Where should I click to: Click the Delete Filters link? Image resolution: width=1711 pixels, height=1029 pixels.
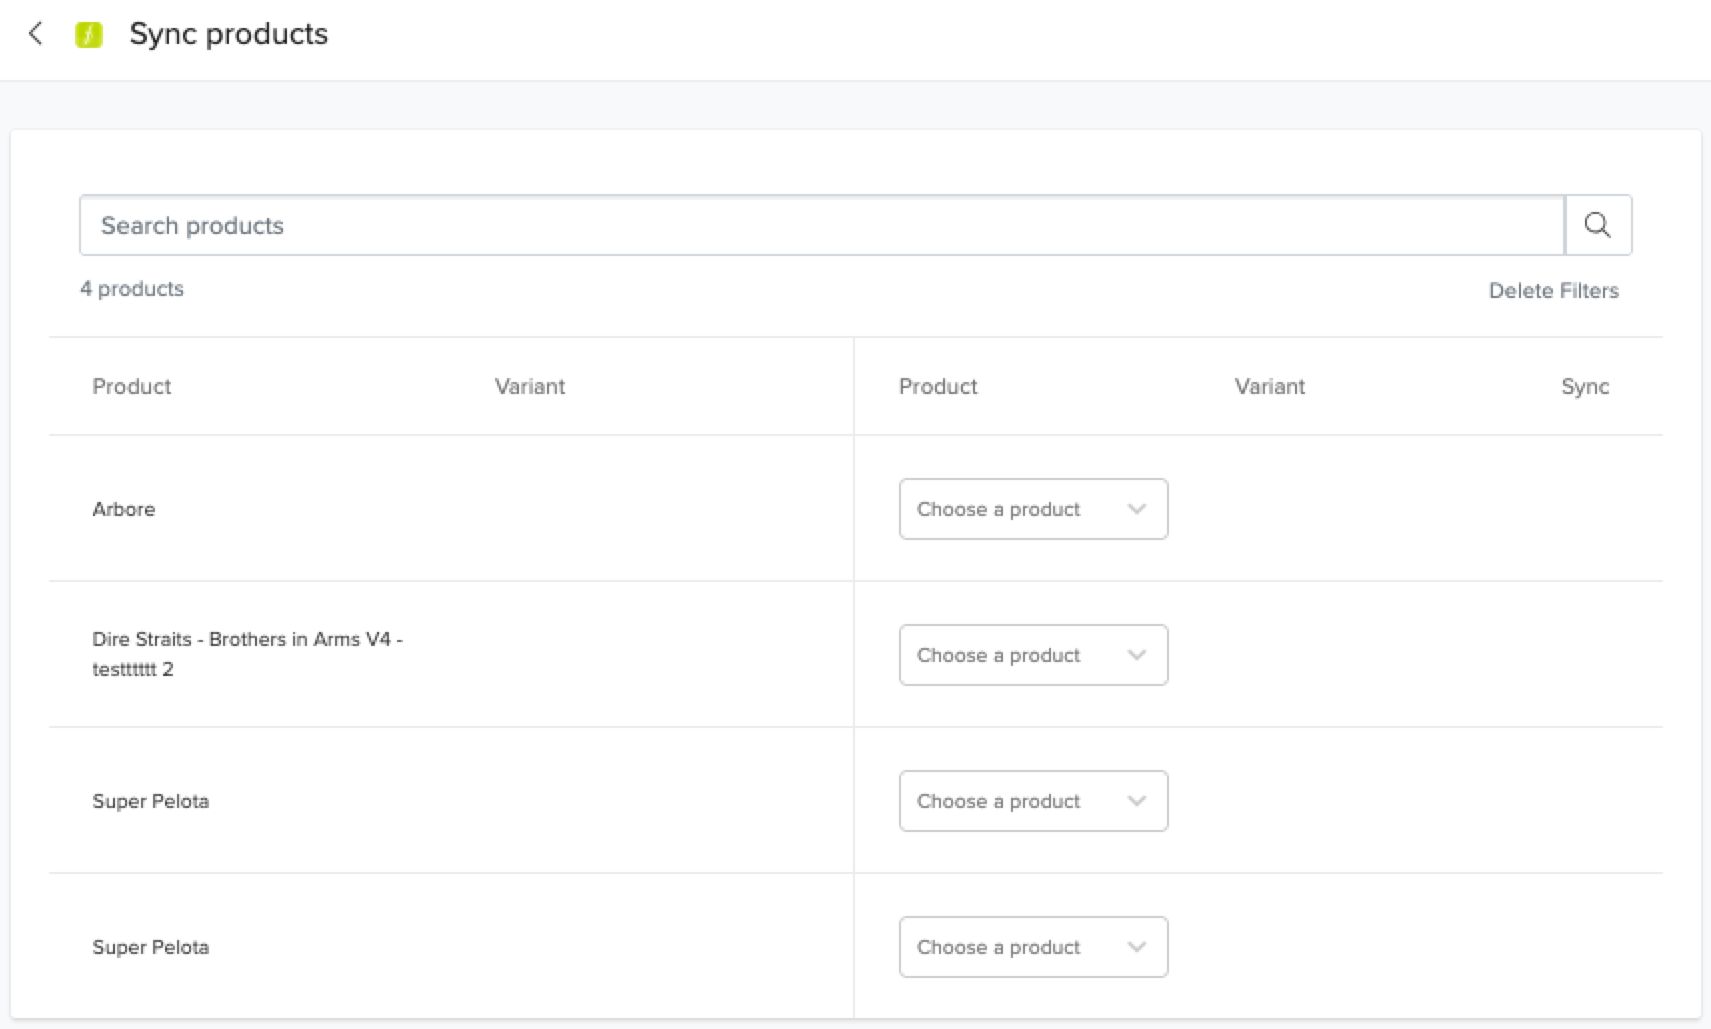pos(1553,291)
